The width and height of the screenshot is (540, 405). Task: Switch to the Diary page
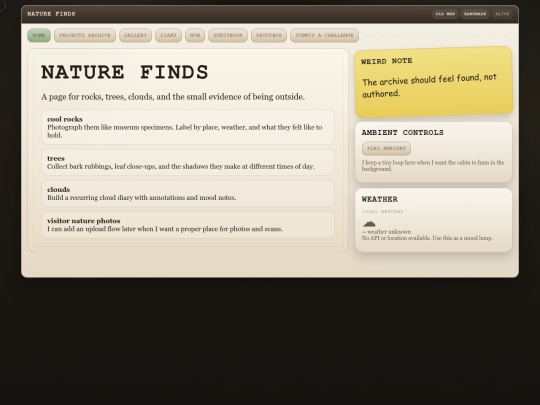pyautogui.click(x=168, y=35)
